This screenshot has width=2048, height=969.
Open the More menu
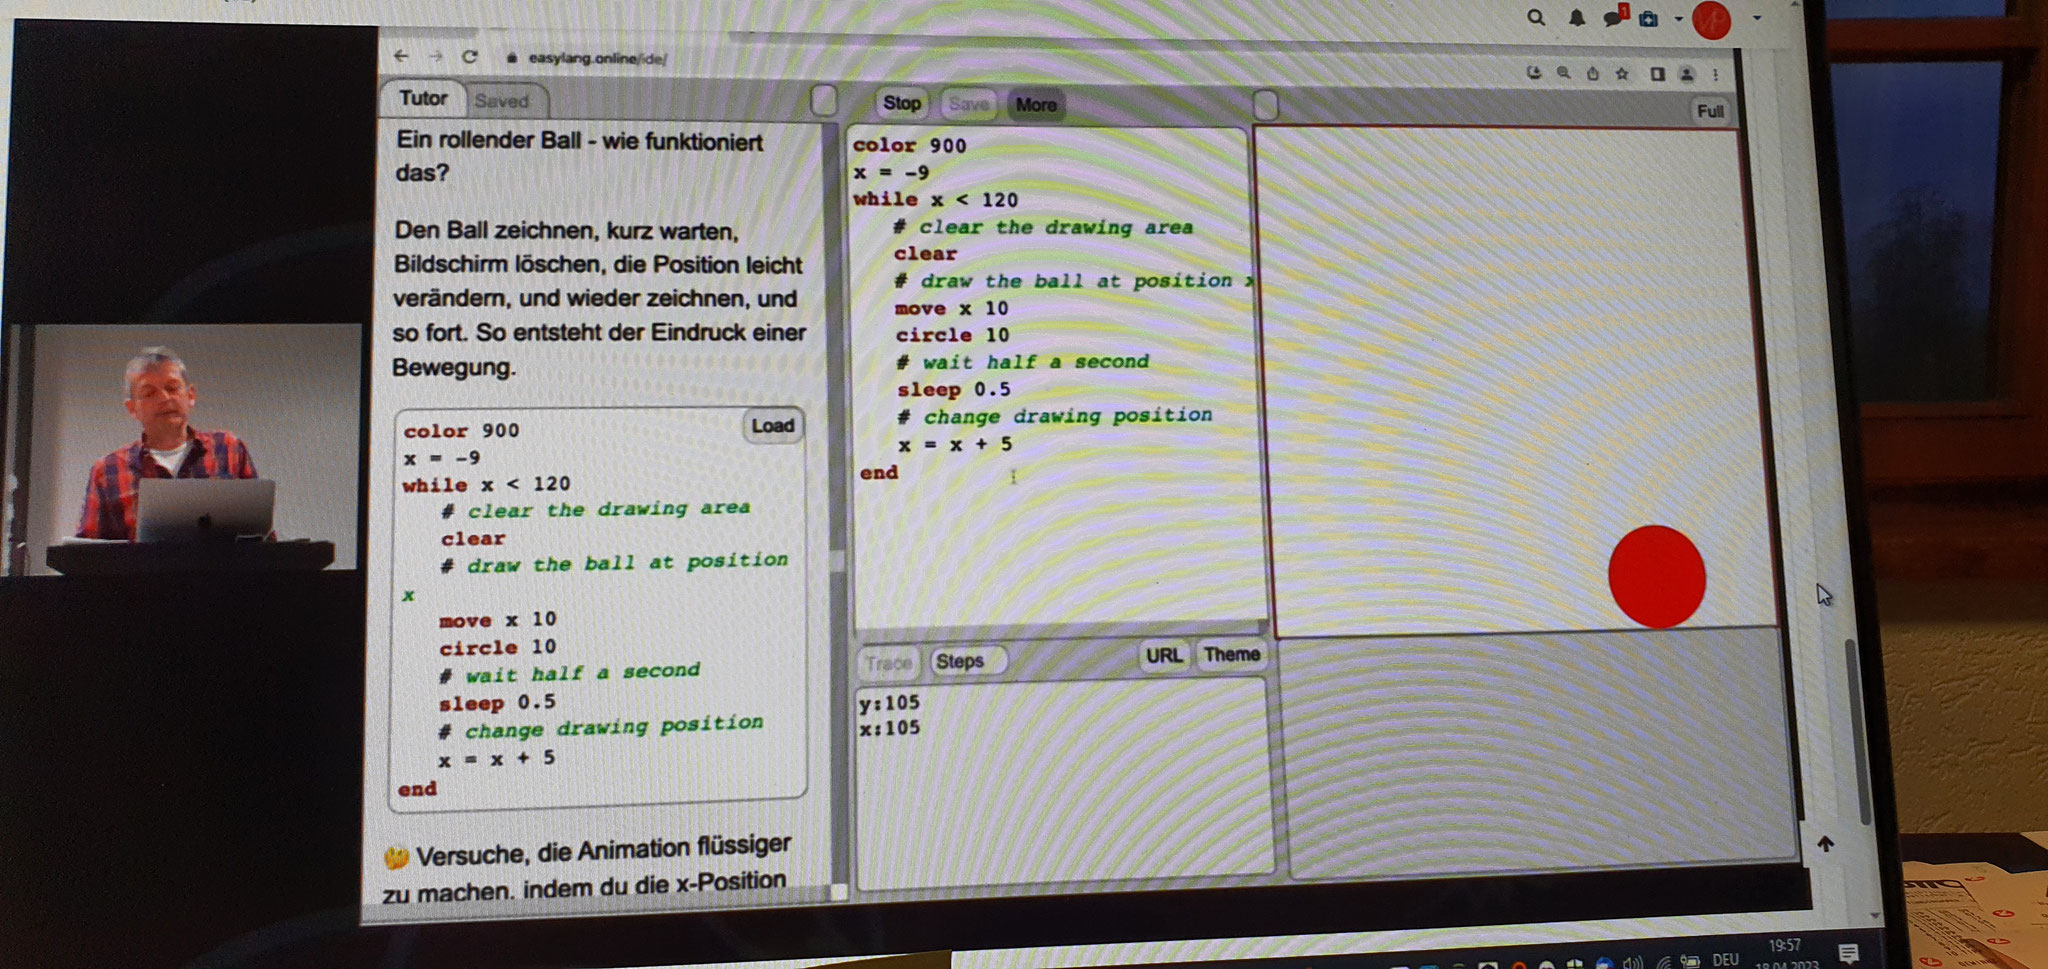point(1036,105)
